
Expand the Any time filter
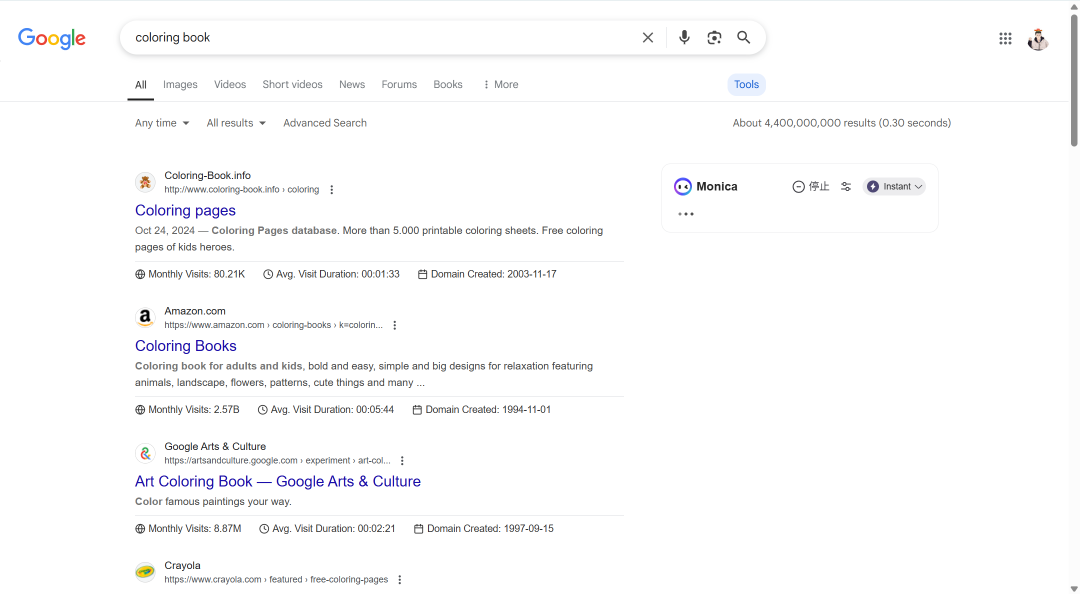point(162,123)
